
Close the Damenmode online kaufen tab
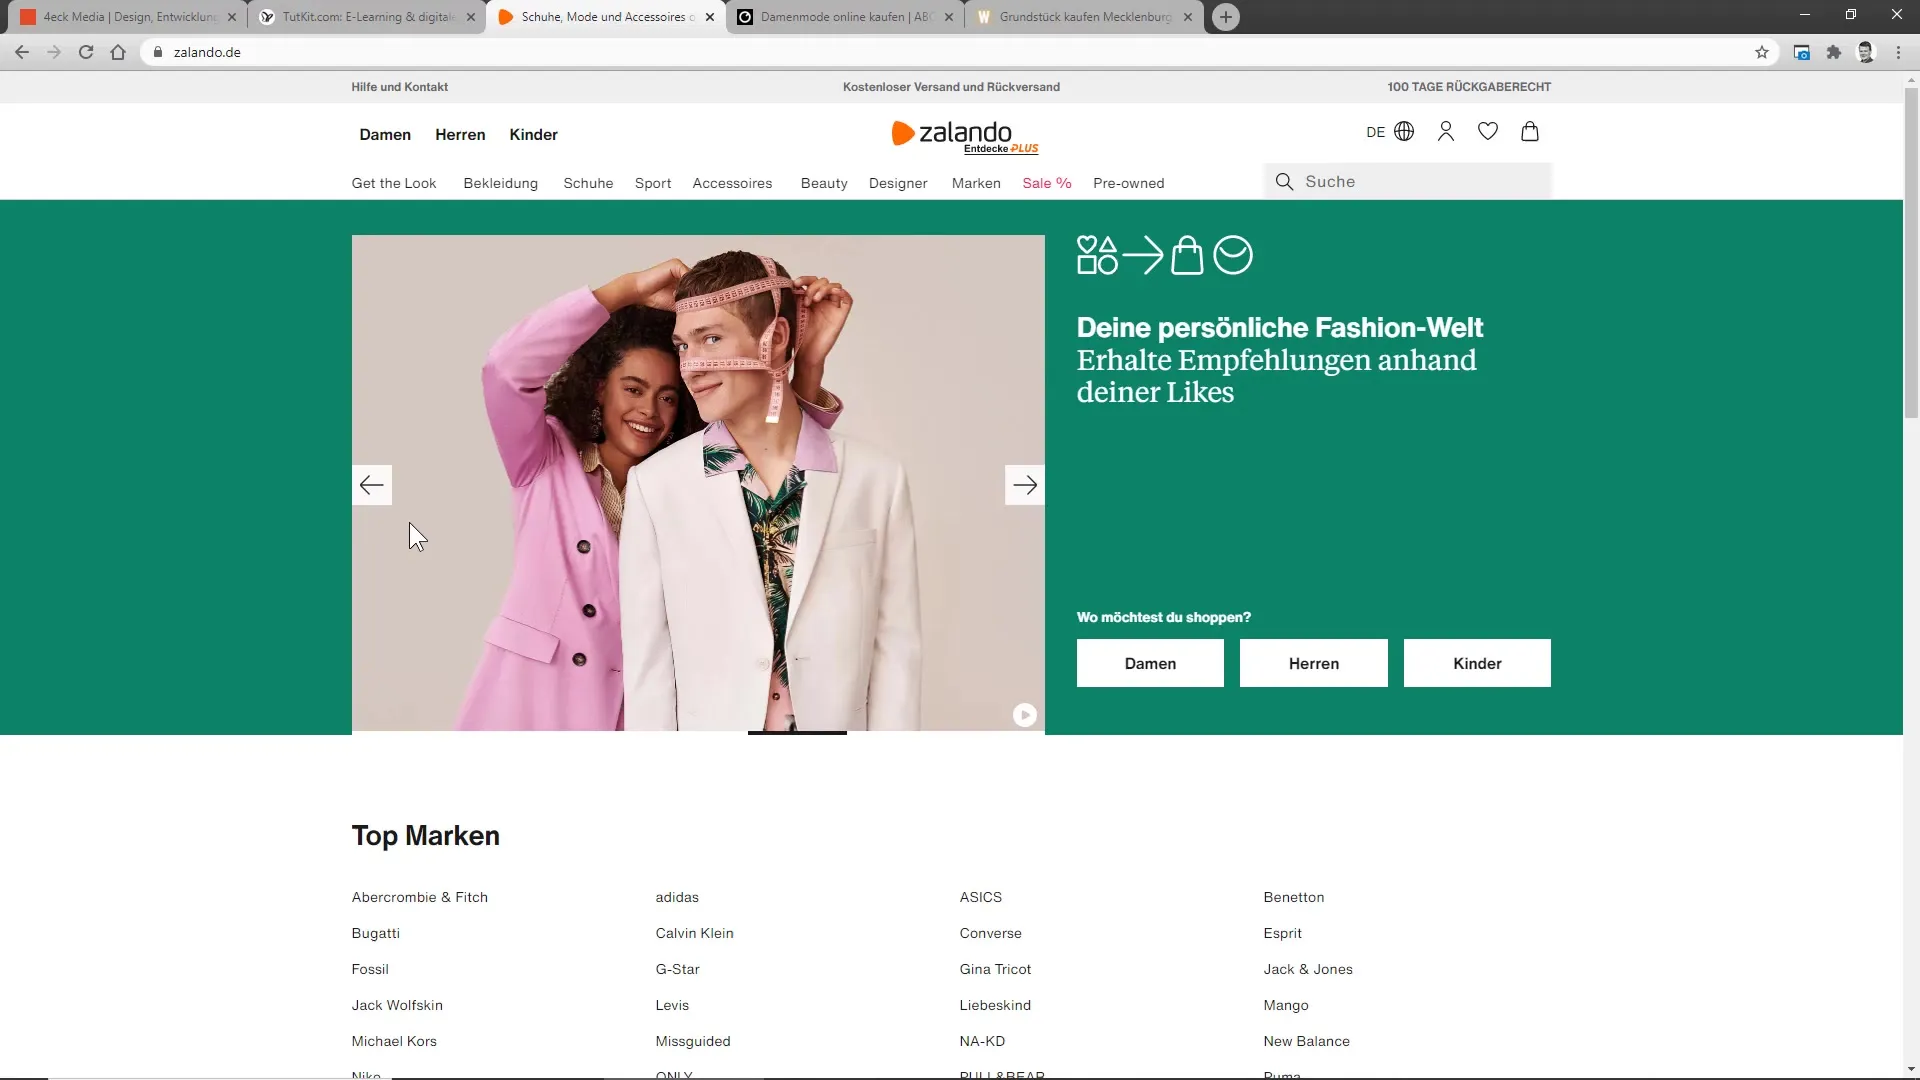[949, 17]
